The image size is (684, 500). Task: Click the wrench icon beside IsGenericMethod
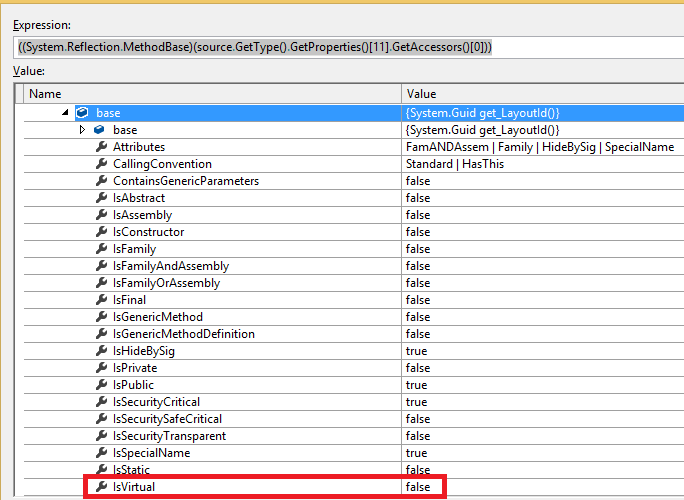pyautogui.click(x=101, y=317)
